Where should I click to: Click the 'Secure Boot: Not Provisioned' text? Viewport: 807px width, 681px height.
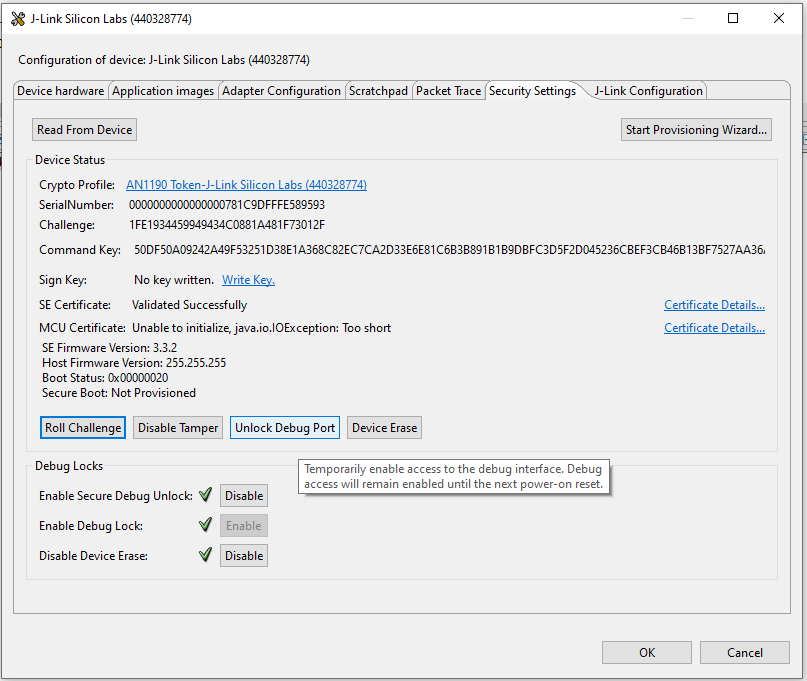[119, 393]
